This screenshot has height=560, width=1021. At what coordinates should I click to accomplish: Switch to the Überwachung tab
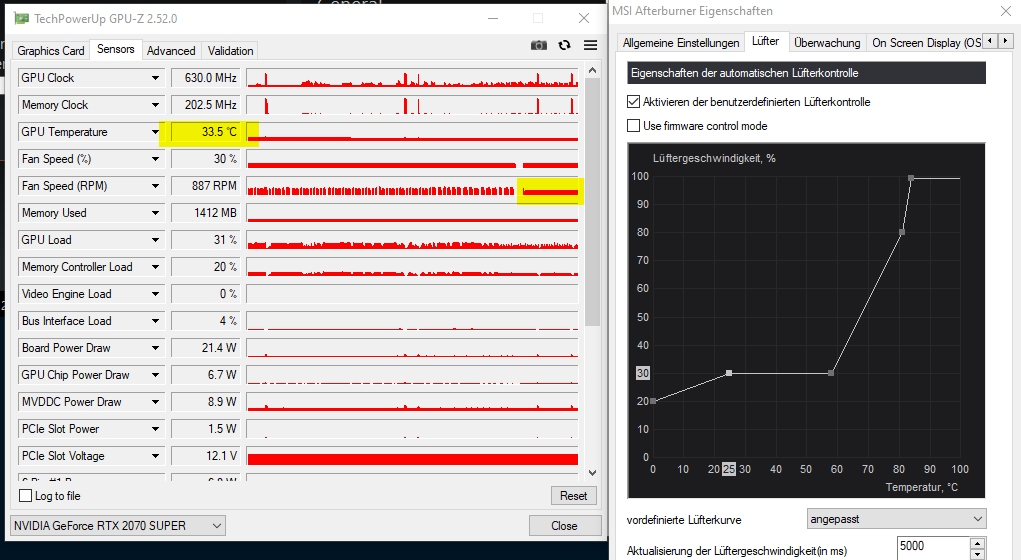(x=827, y=43)
